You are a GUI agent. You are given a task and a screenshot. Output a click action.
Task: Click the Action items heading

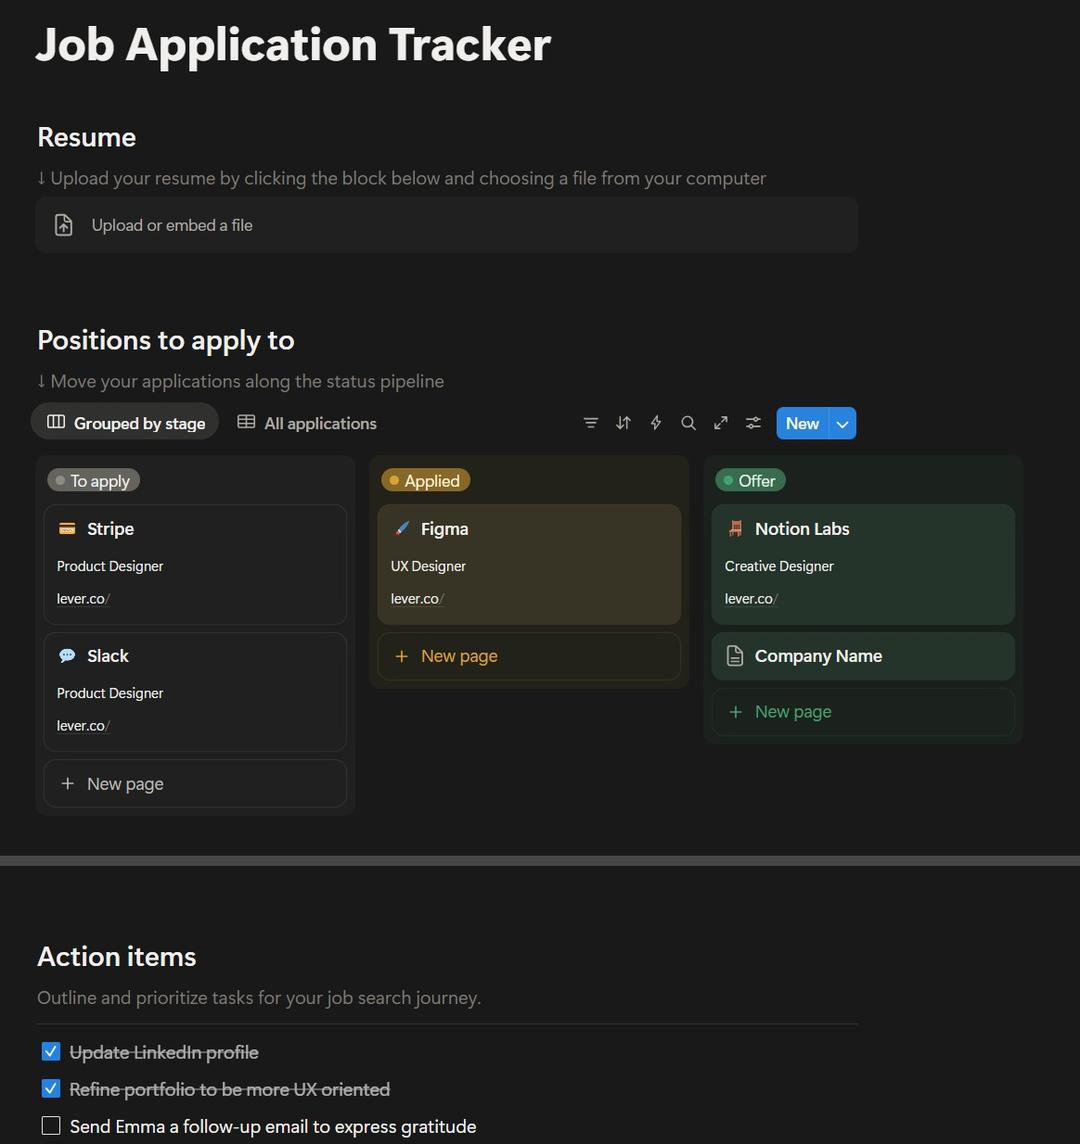tap(117, 956)
